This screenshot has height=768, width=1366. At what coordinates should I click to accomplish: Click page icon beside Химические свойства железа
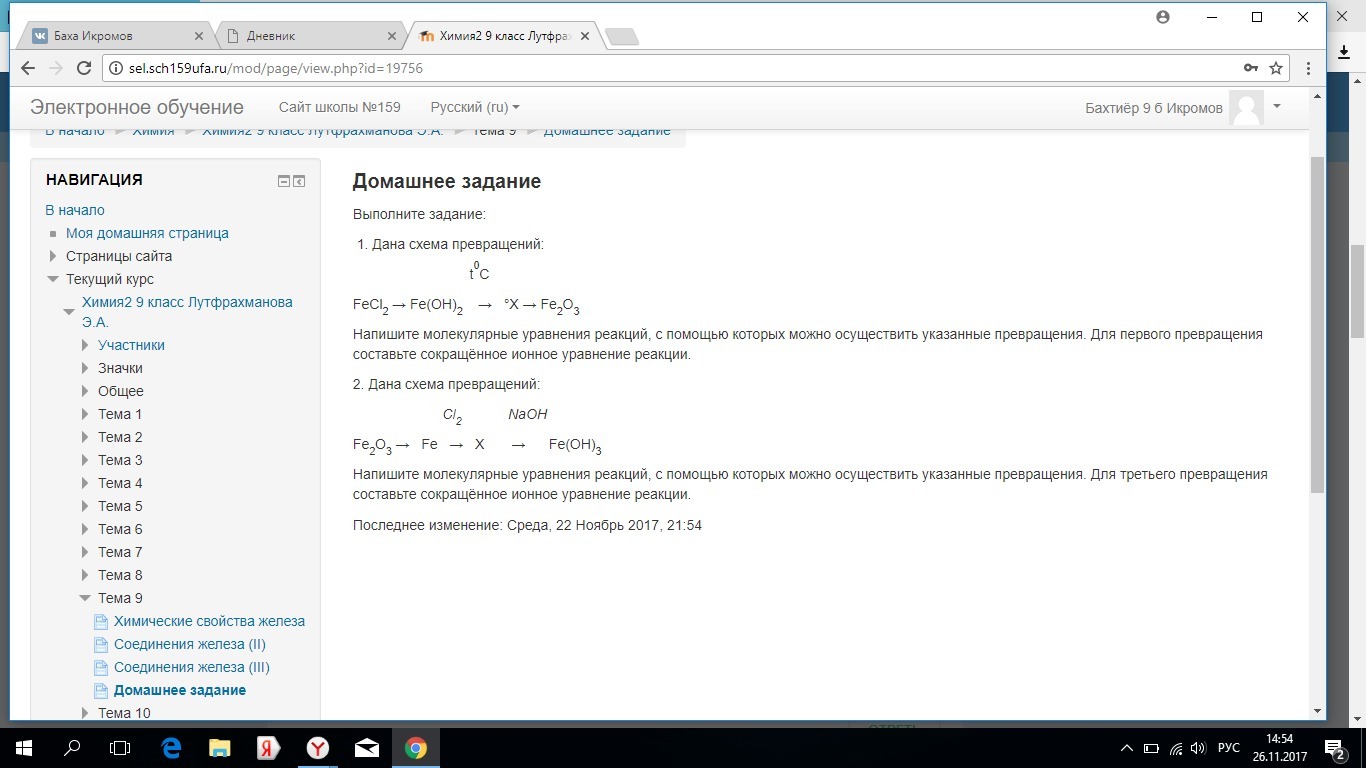click(x=100, y=621)
